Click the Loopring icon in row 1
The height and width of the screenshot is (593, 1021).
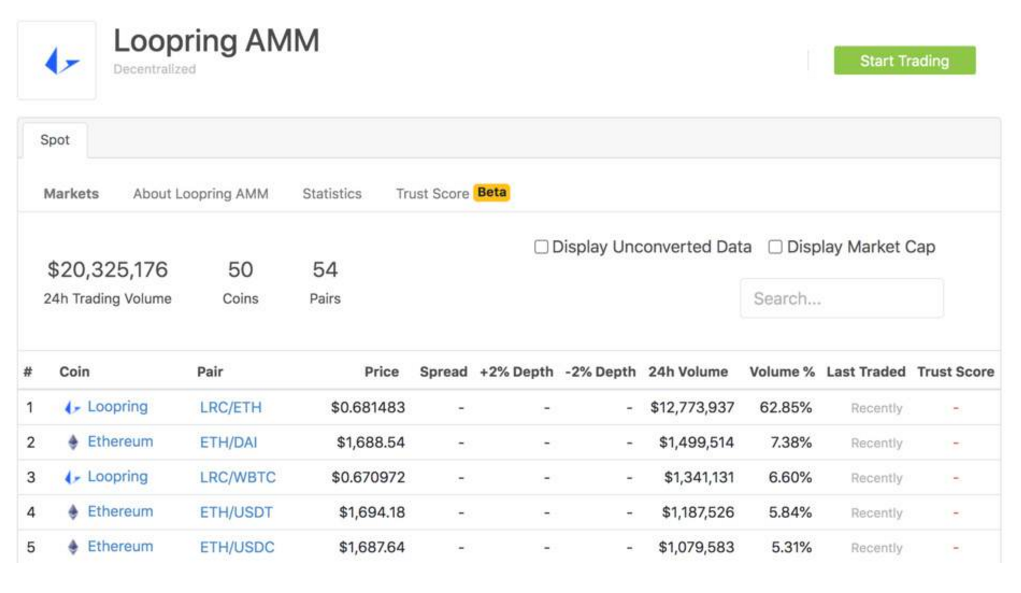72,407
